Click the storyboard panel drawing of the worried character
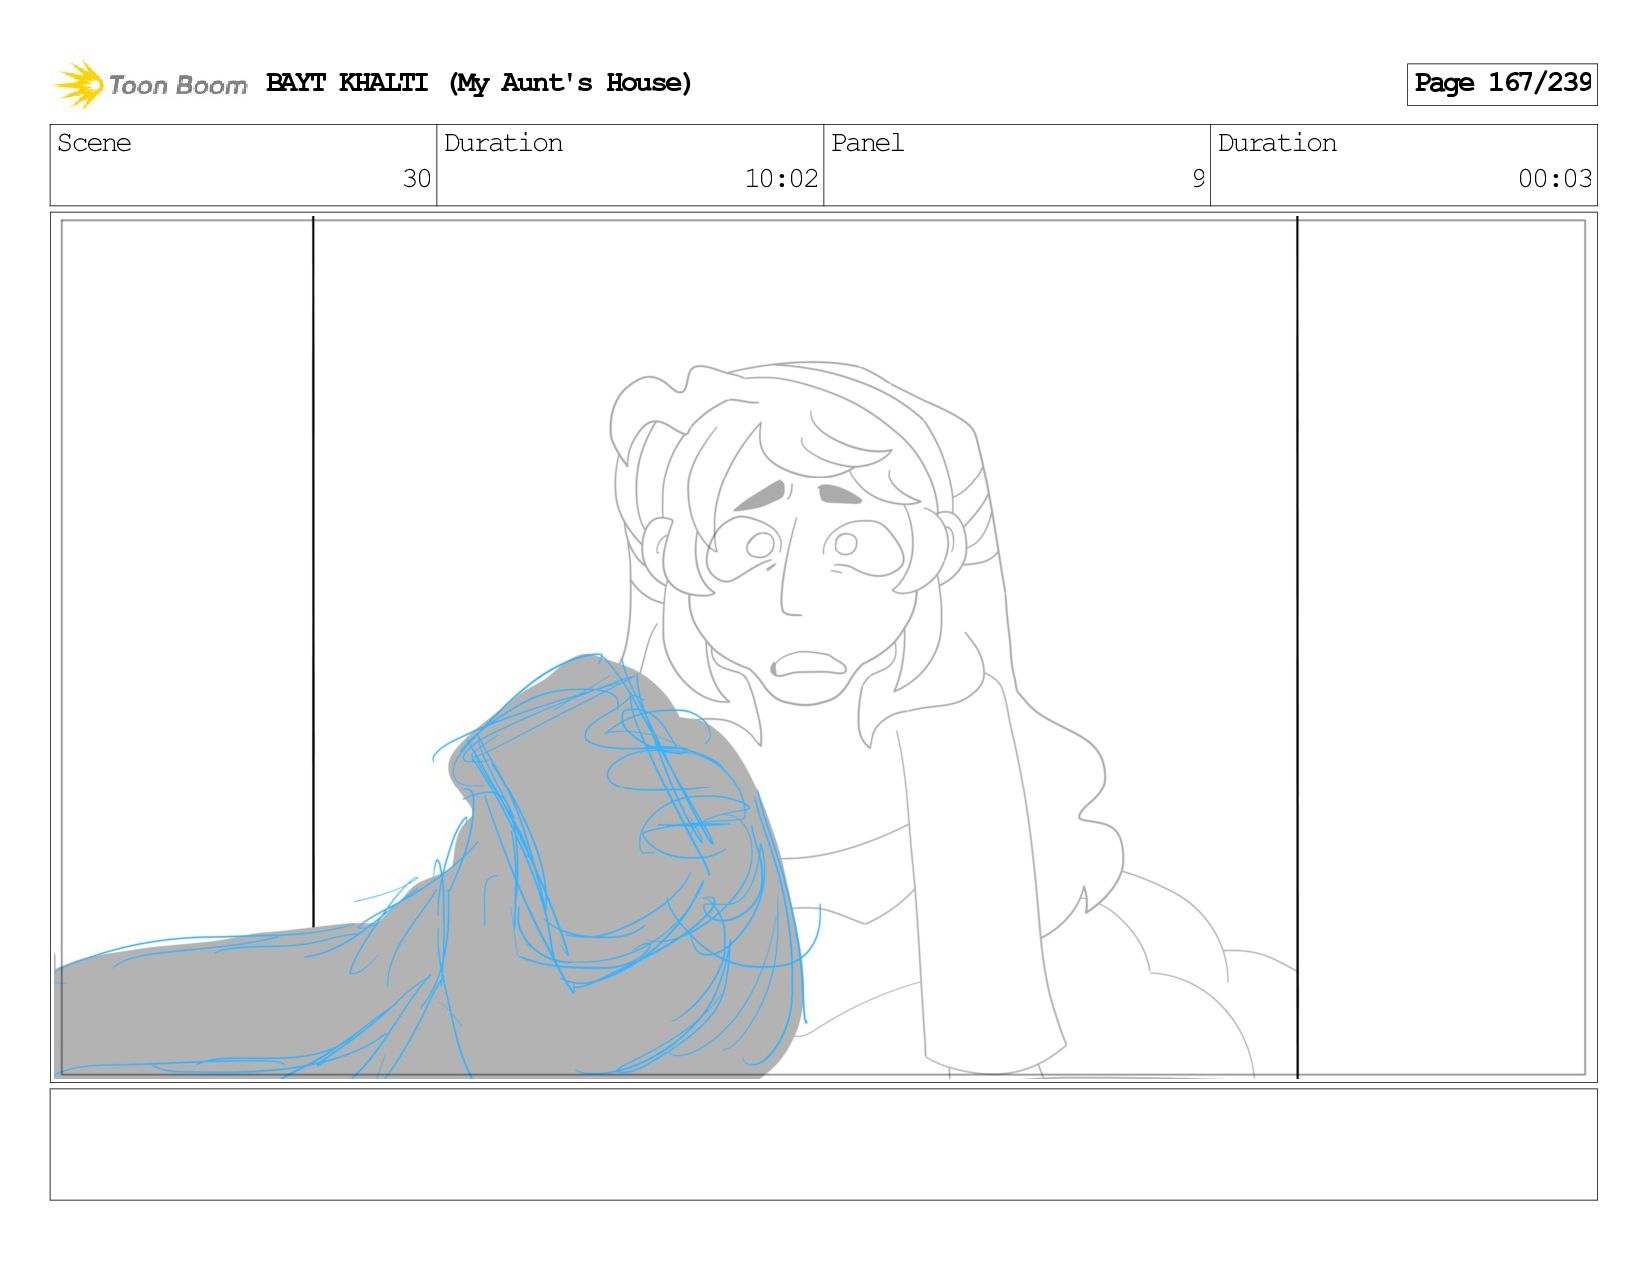Screen dimensions: 1650x1275 pyautogui.click(x=823, y=647)
